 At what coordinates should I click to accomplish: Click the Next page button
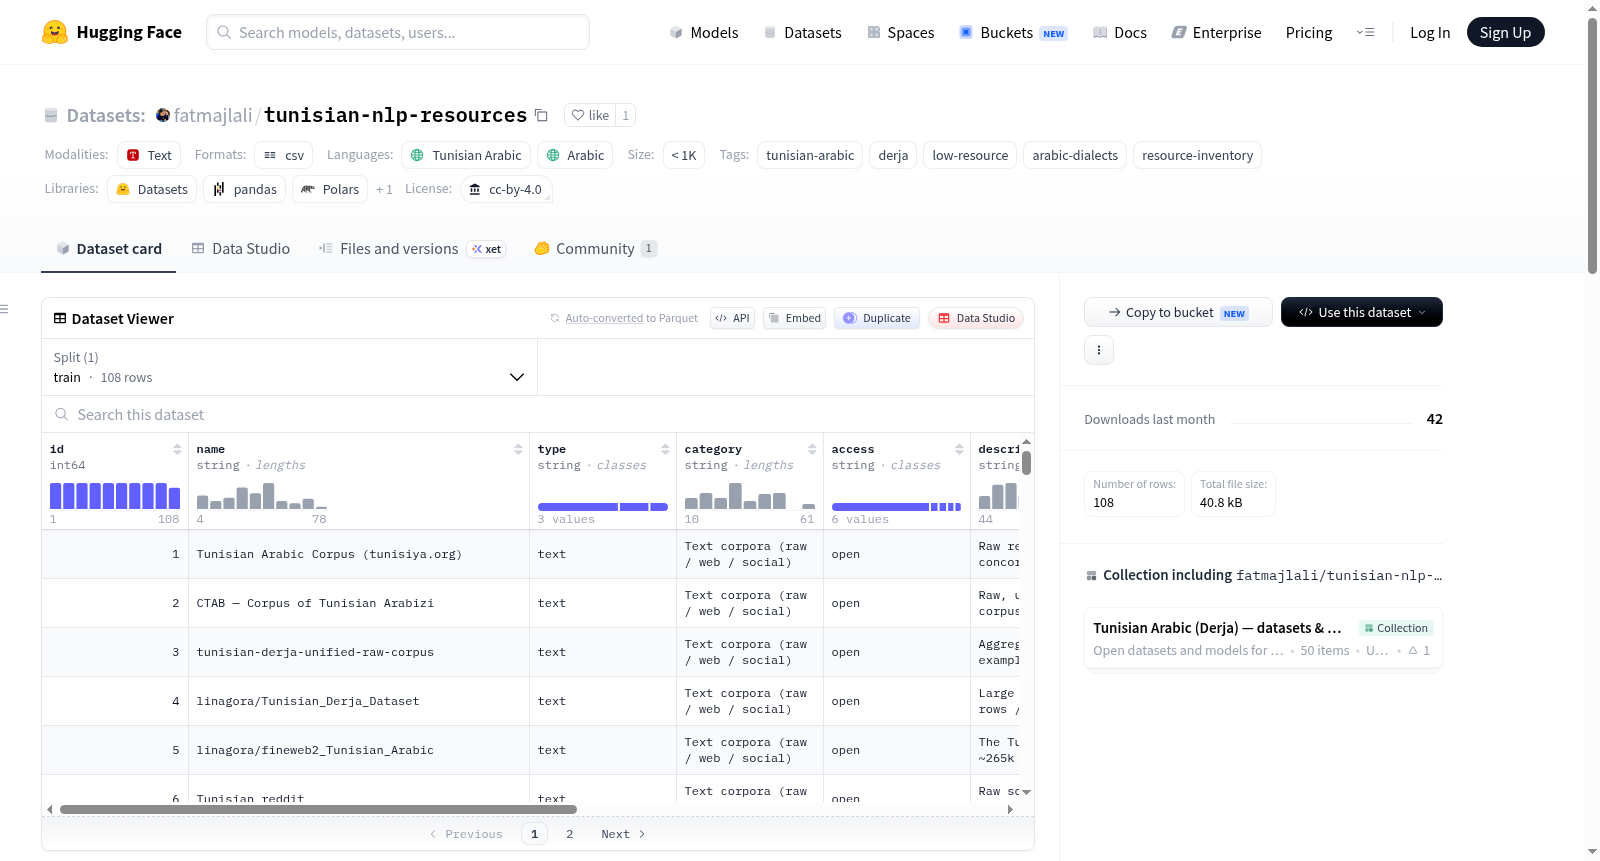click(623, 834)
